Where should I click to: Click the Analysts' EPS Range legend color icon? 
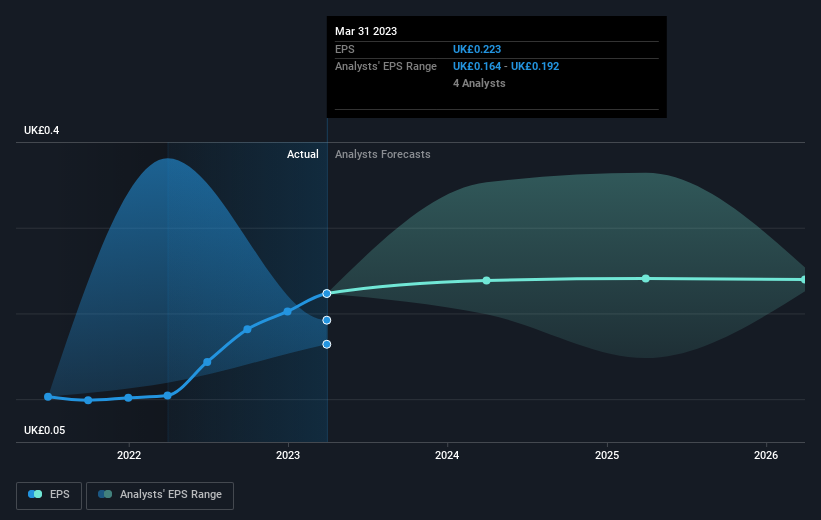105,494
